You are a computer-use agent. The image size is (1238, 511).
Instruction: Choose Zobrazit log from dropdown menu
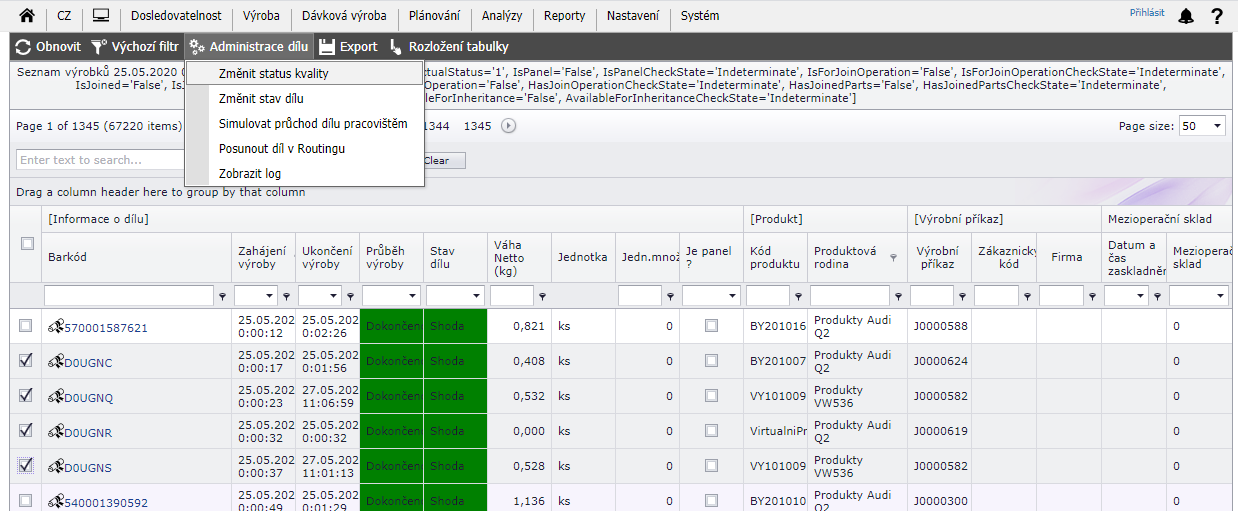249,174
